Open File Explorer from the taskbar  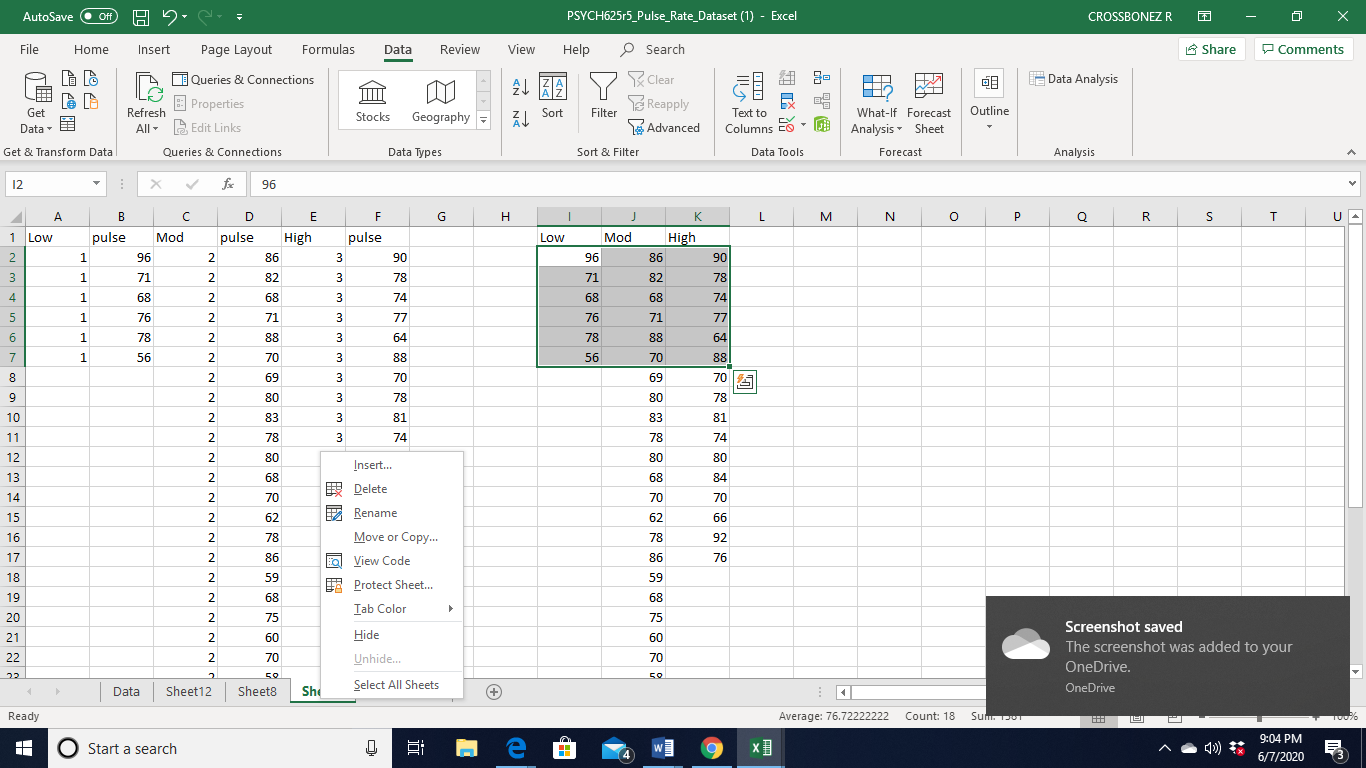tap(467, 748)
